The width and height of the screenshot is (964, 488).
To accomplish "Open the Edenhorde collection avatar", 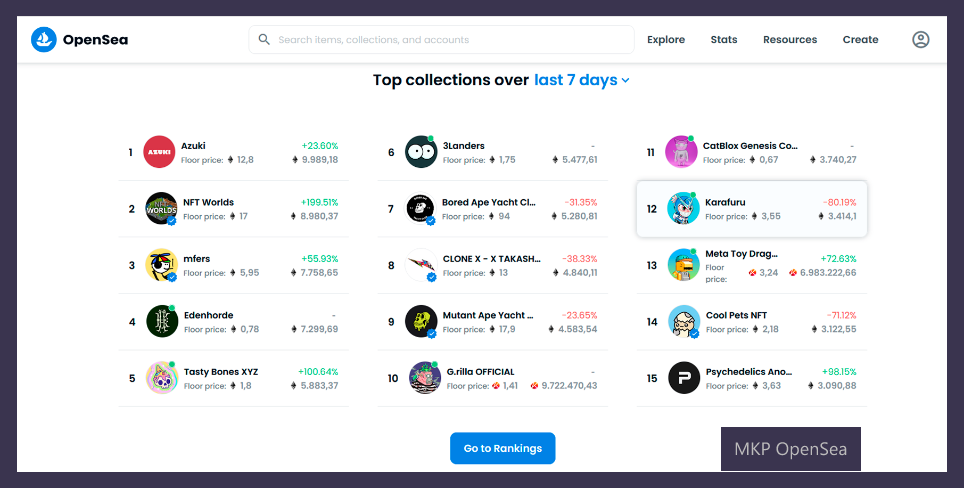I will click(162, 321).
